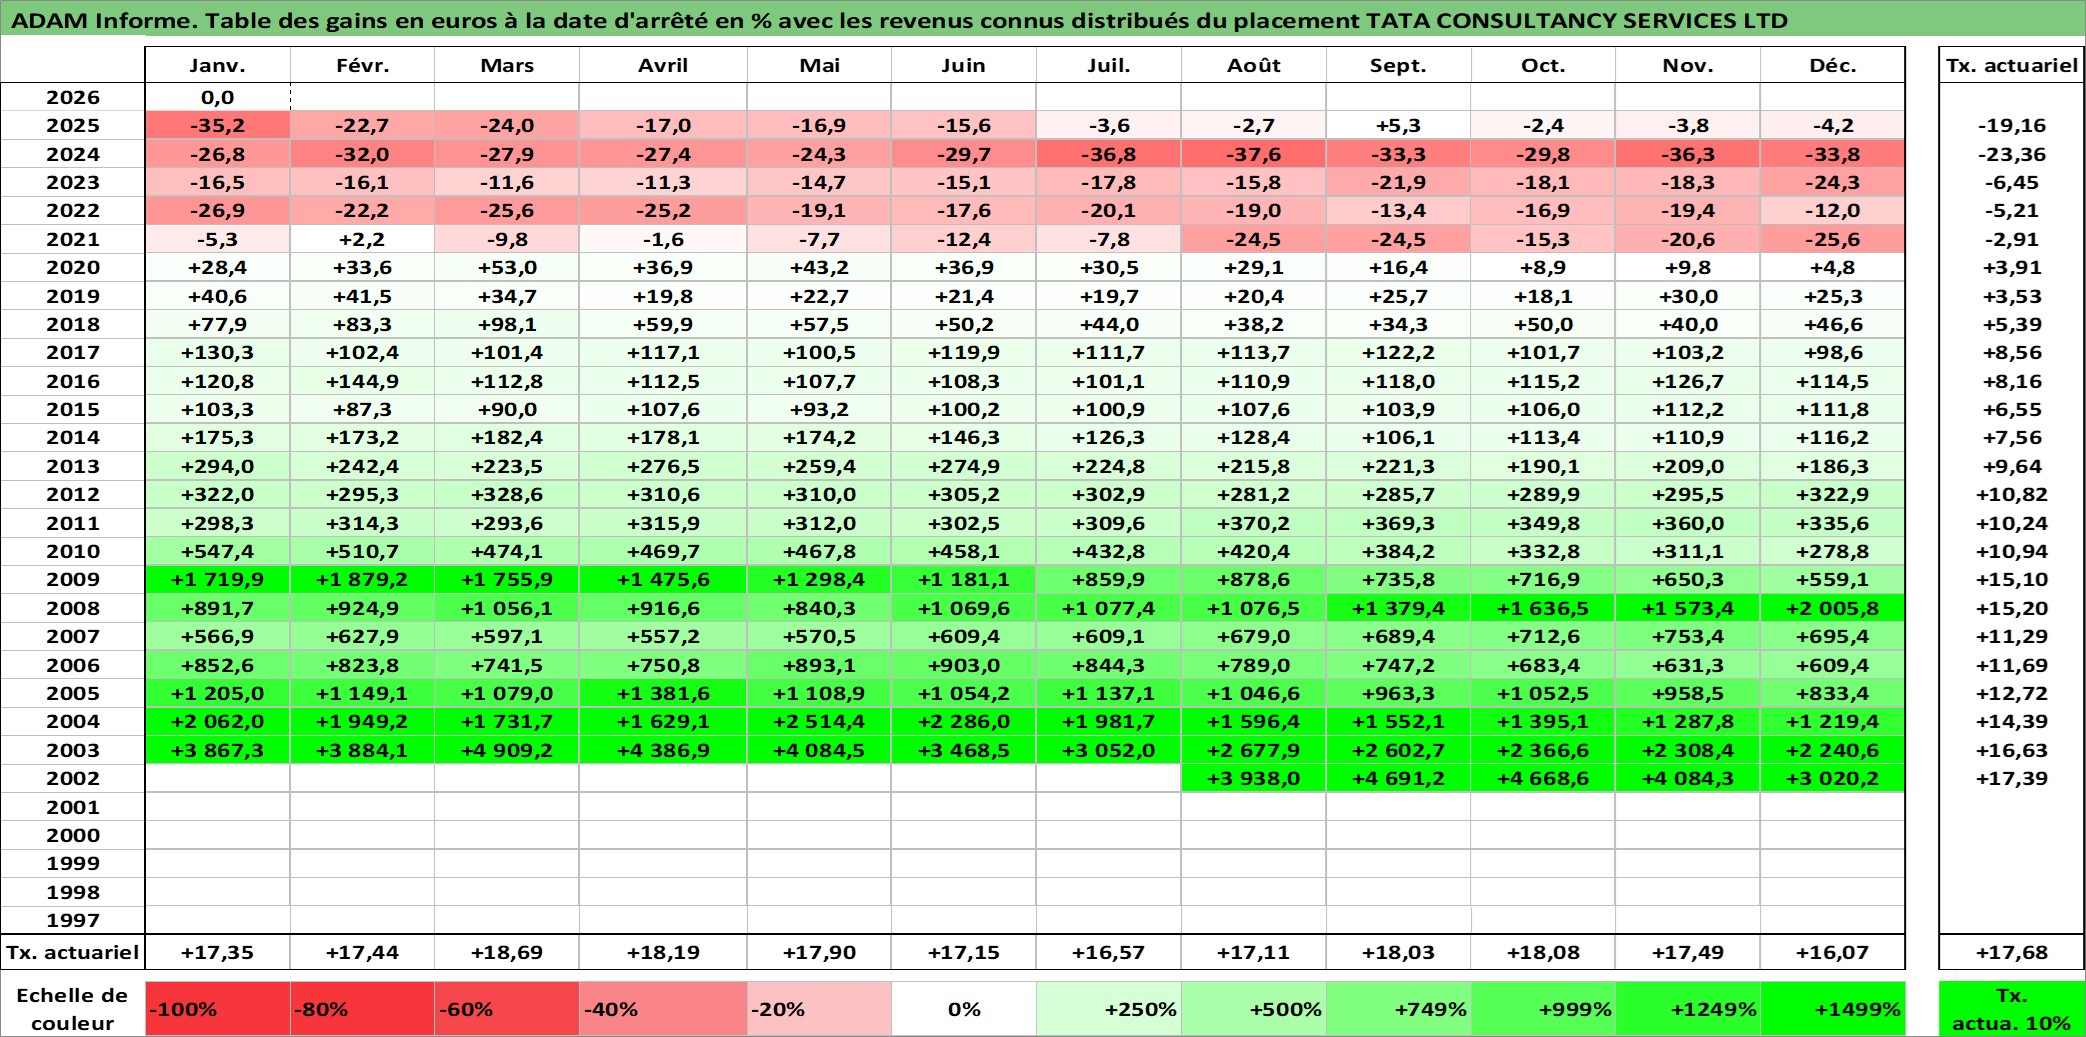Select the +1 879,2 cell in February 2009
This screenshot has height=1037, width=2086.
(x=363, y=579)
